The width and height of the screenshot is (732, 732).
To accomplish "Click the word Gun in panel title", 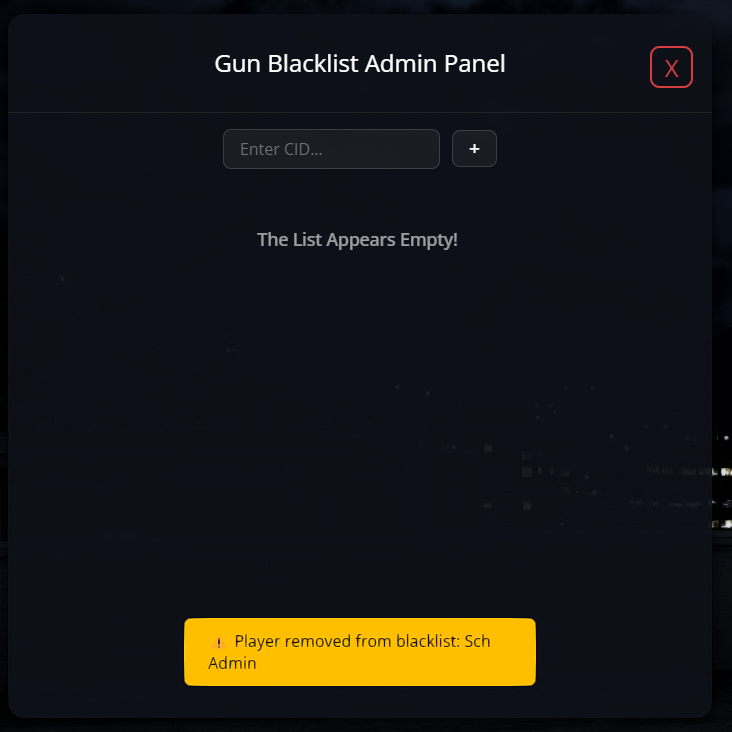I will (x=237, y=64).
